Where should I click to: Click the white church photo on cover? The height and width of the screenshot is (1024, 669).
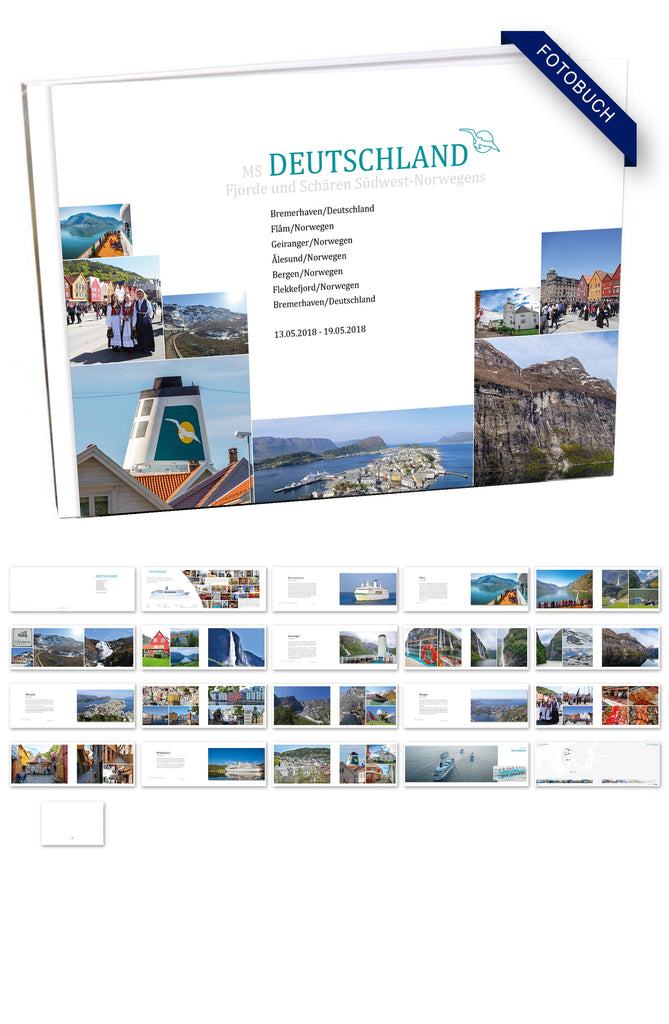tap(507, 312)
